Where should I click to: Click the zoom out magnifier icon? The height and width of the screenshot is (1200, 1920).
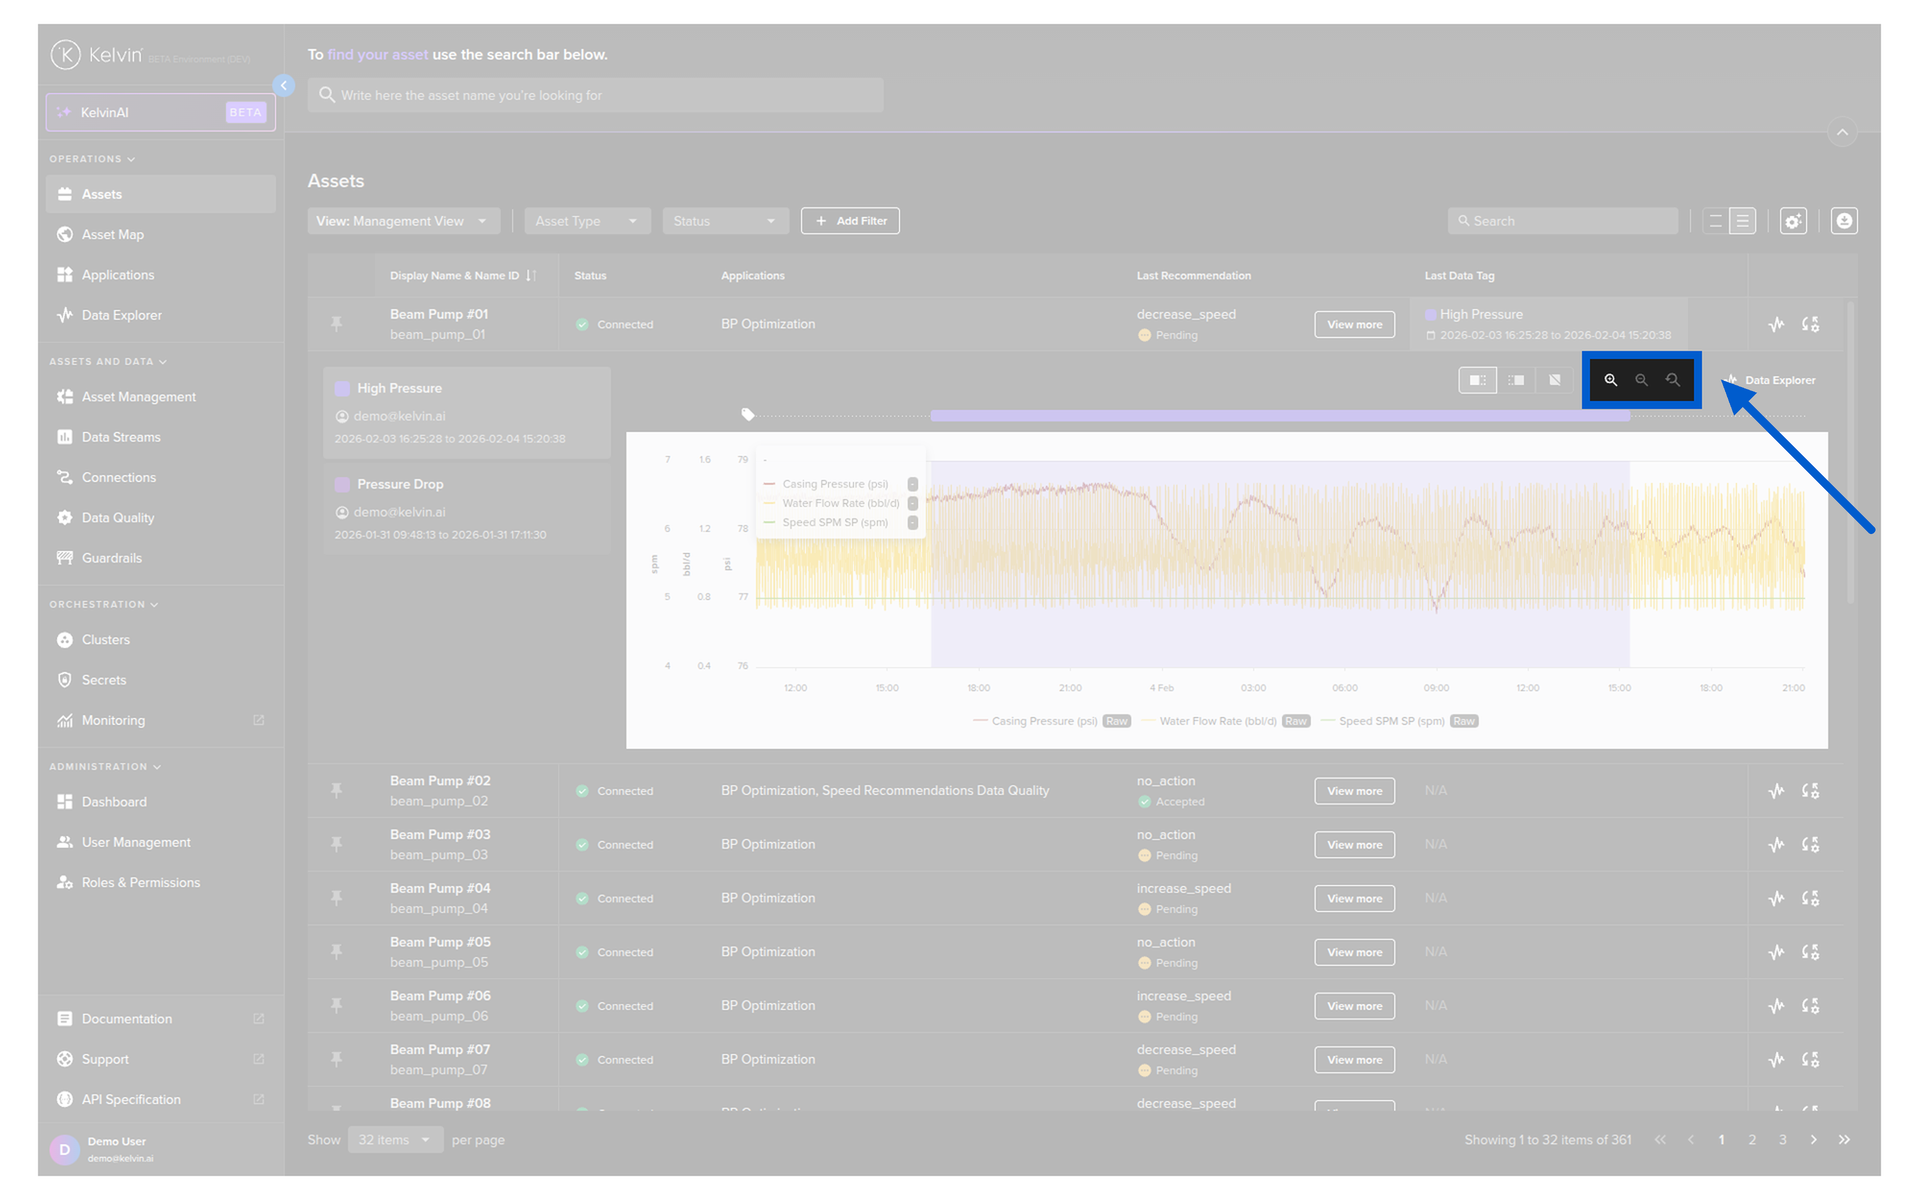(x=1641, y=380)
